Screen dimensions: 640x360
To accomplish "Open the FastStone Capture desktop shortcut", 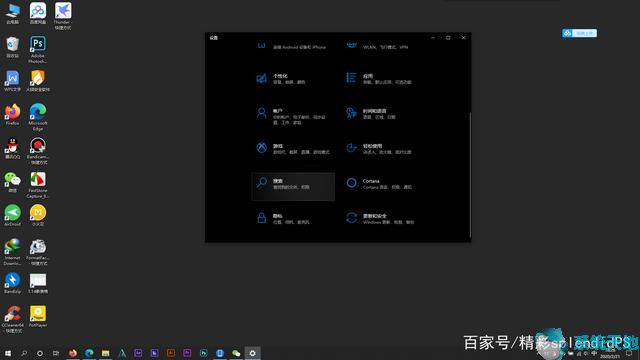I will [x=38, y=184].
